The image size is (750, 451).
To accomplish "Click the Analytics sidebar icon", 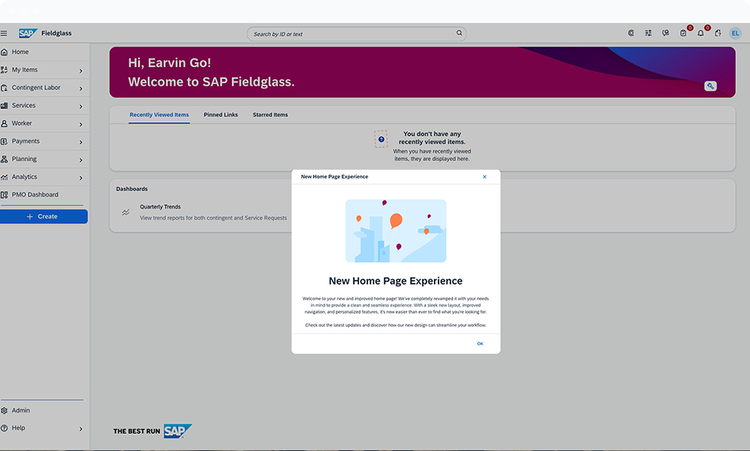I will [4, 177].
